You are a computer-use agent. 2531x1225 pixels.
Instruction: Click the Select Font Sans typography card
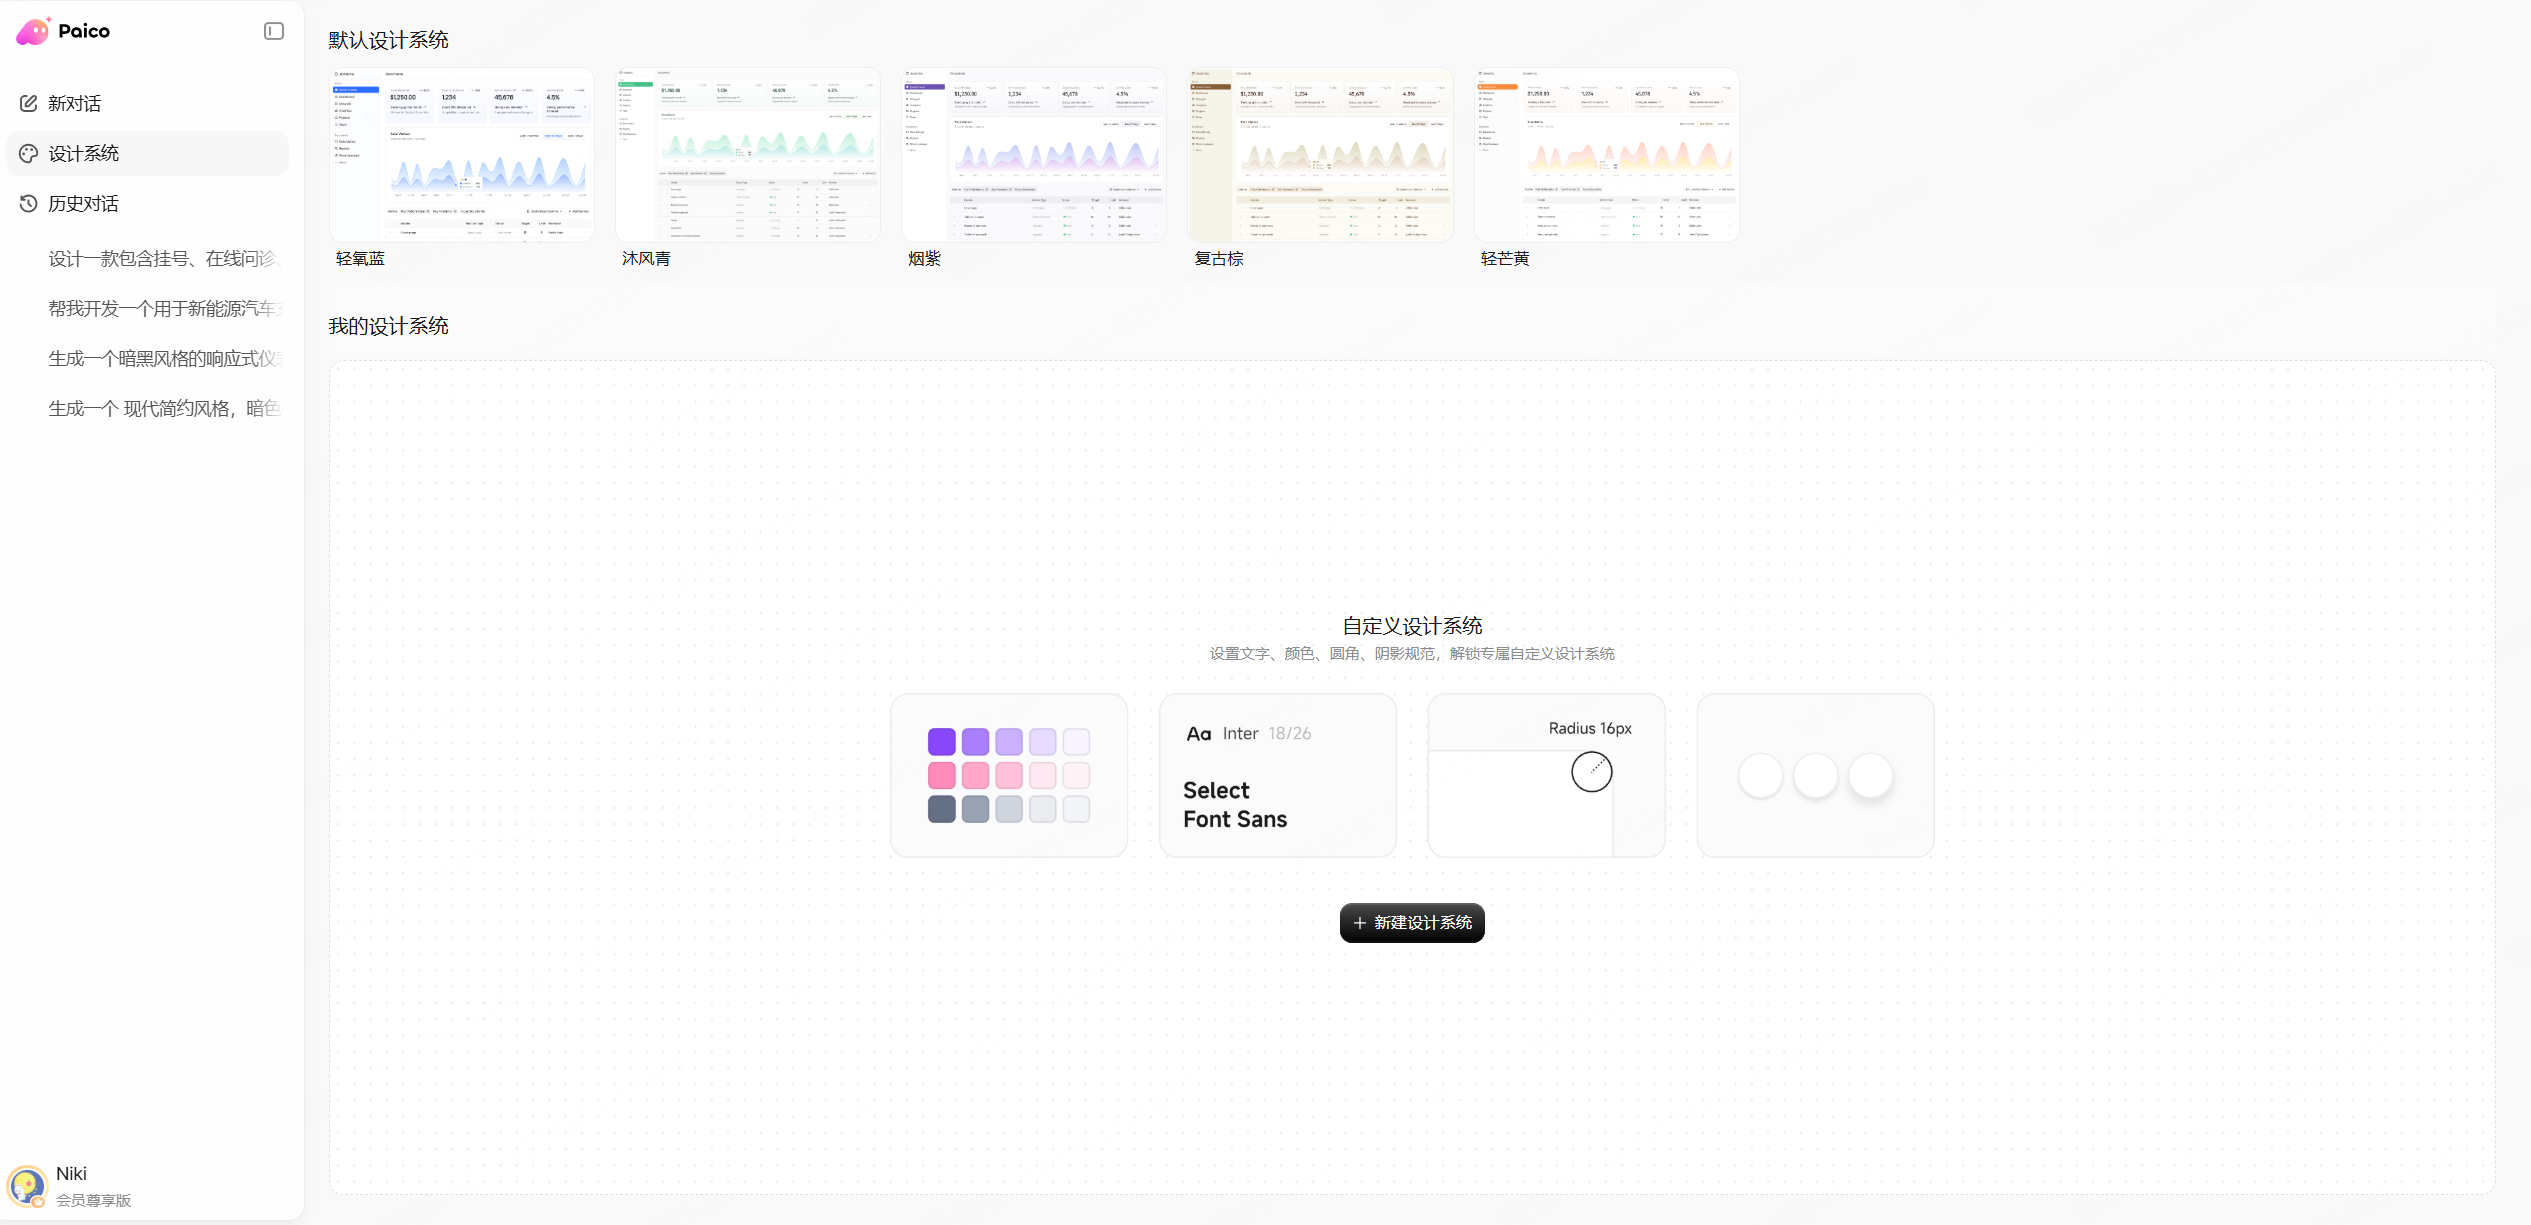1278,776
